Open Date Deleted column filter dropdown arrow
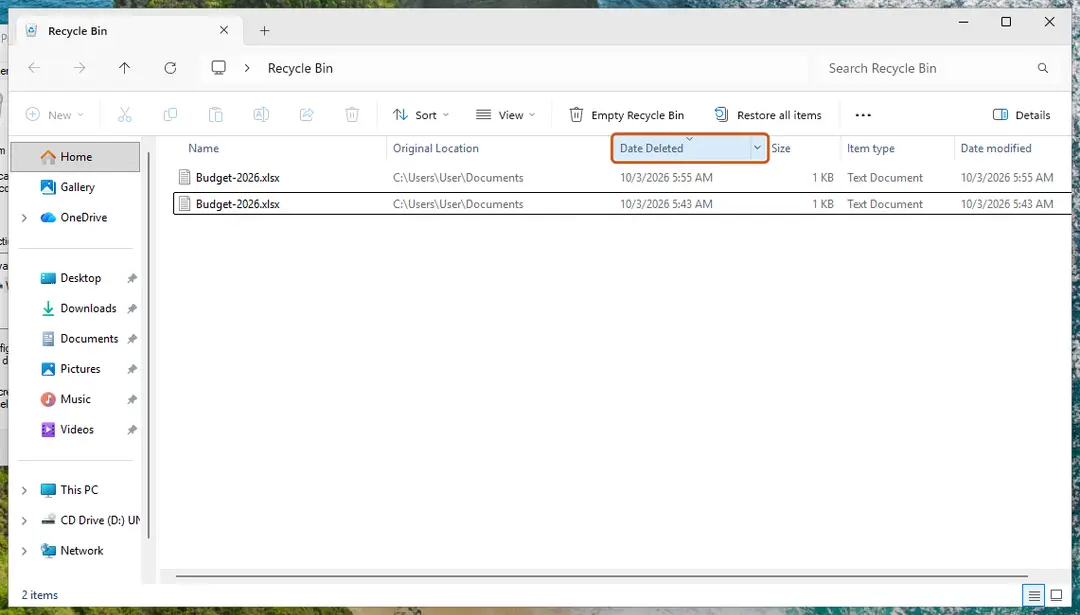This screenshot has width=1080, height=615. [757, 148]
